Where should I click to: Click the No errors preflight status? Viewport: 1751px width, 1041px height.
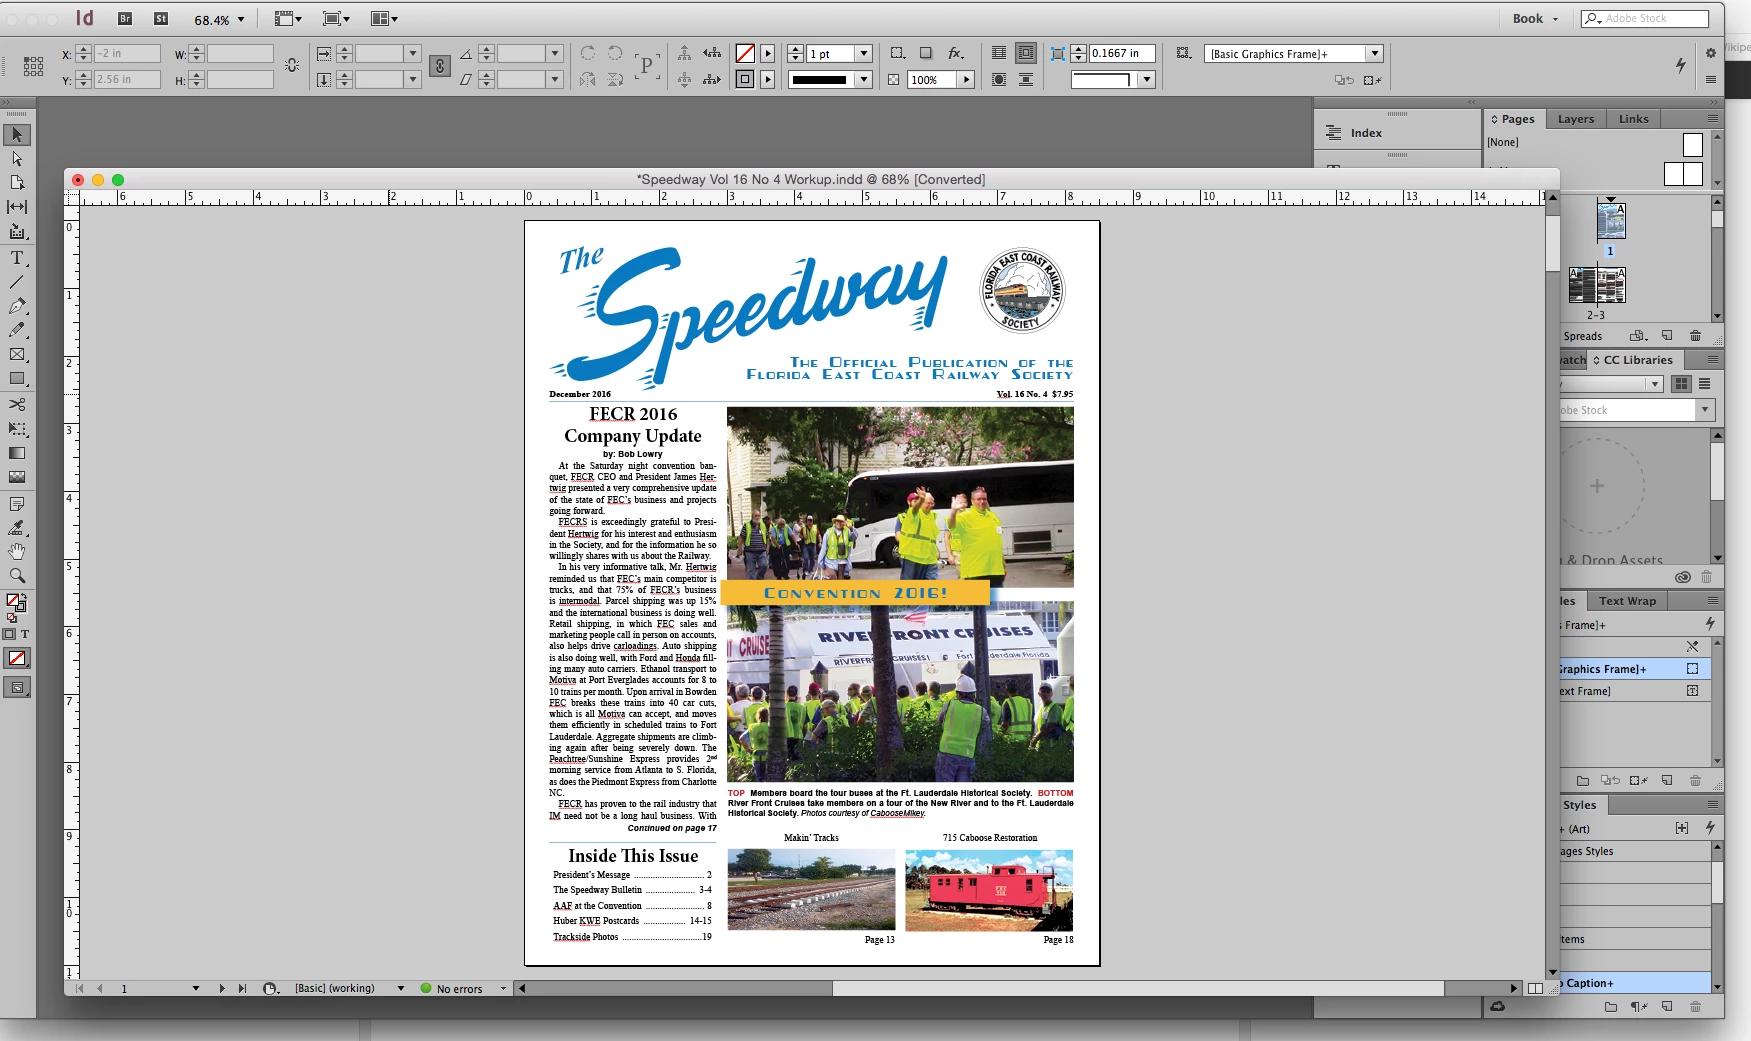(x=452, y=989)
